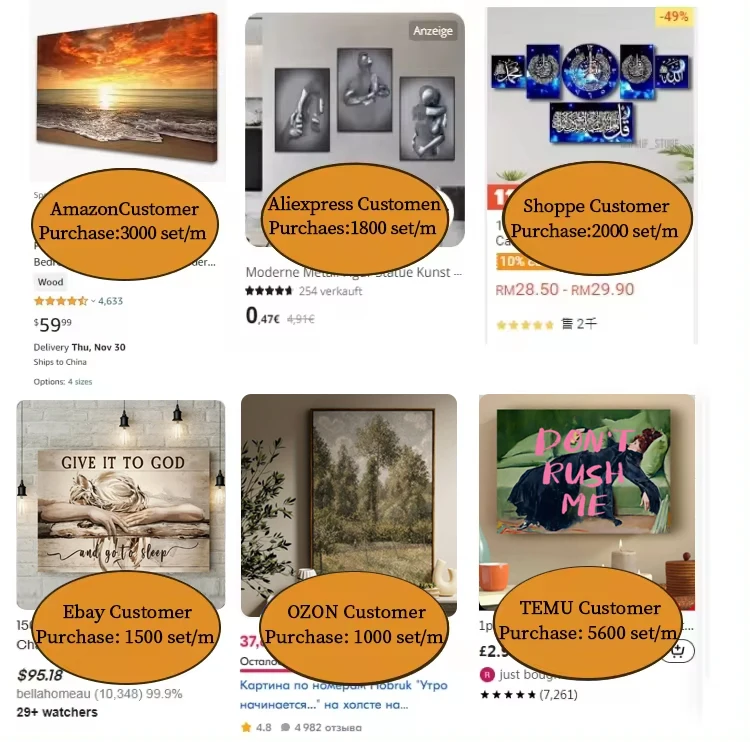The width and height of the screenshot is (750, 742).
Task: Expand the Amazon star rating dropdown chevron
Action: [93, 301]
